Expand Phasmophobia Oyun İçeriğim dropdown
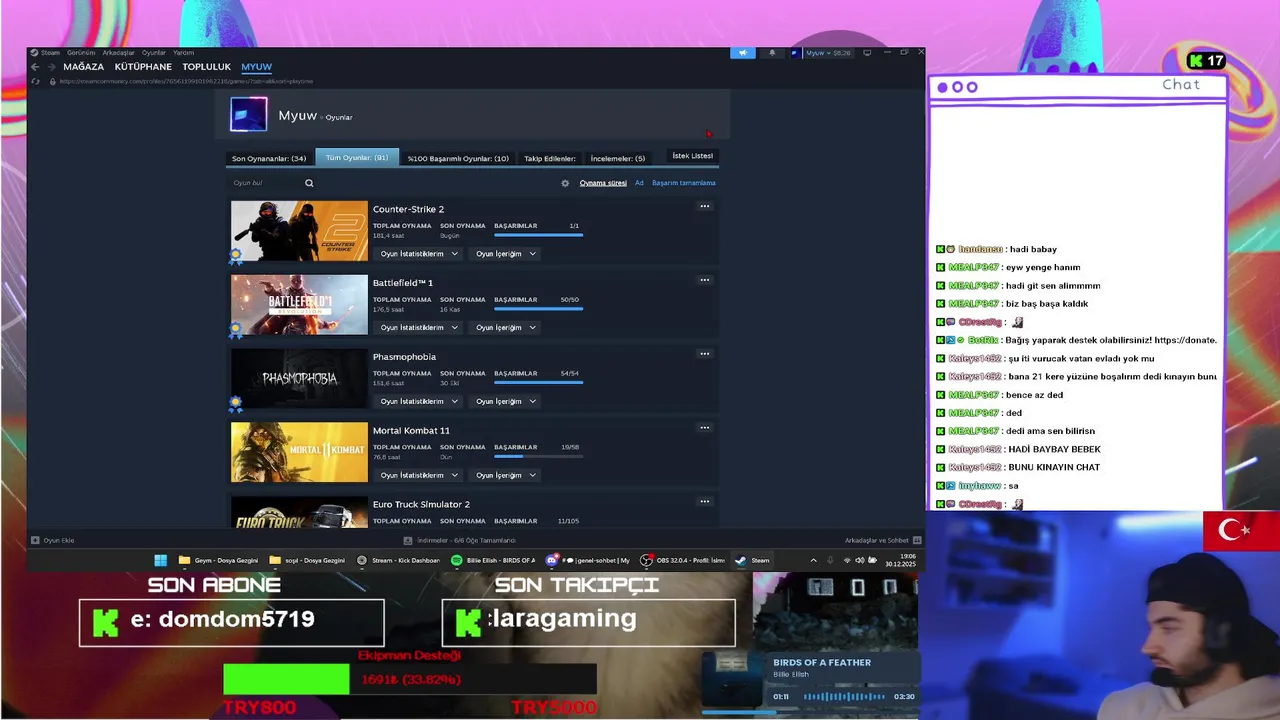1280x720 pixels. 506,402
